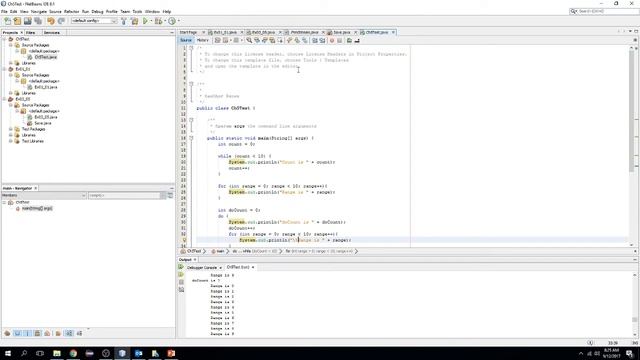
Task: Switch to History editor view
Action: click(x=203, y=40)
